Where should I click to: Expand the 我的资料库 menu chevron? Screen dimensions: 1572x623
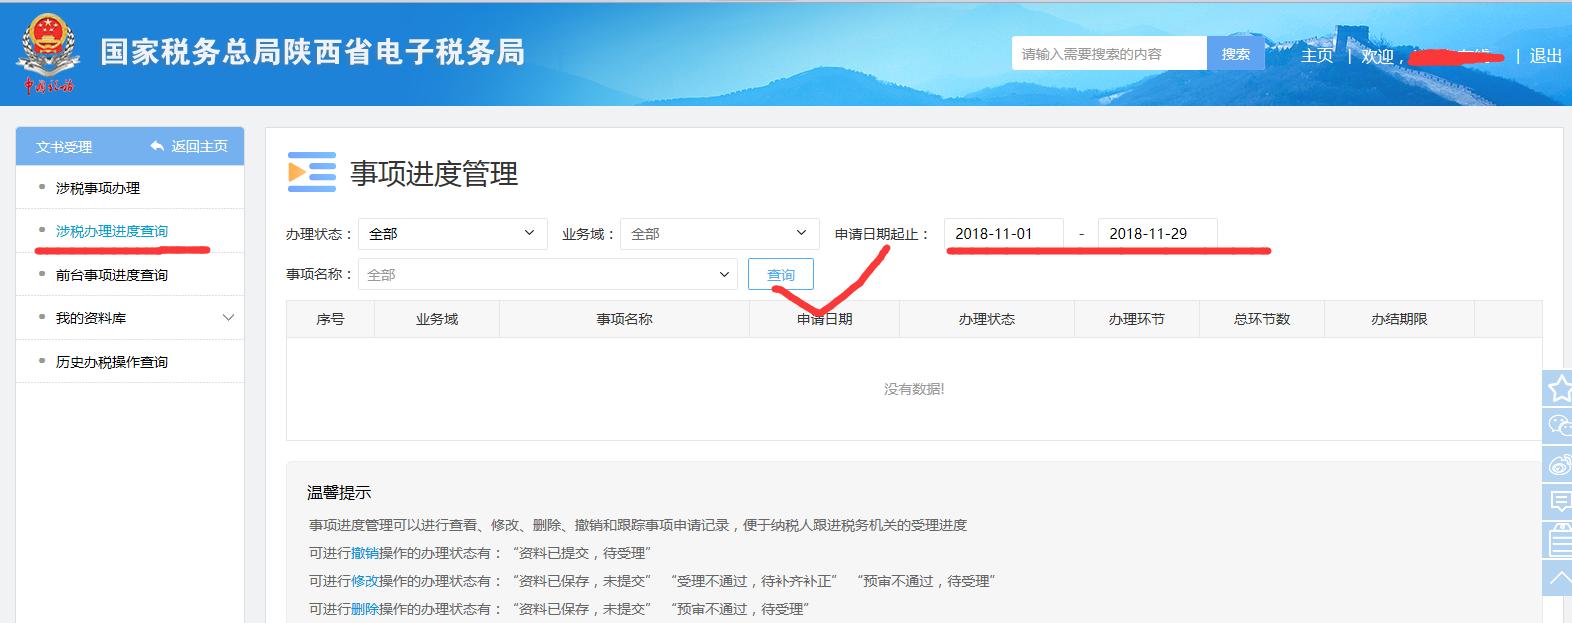(228, 318)
